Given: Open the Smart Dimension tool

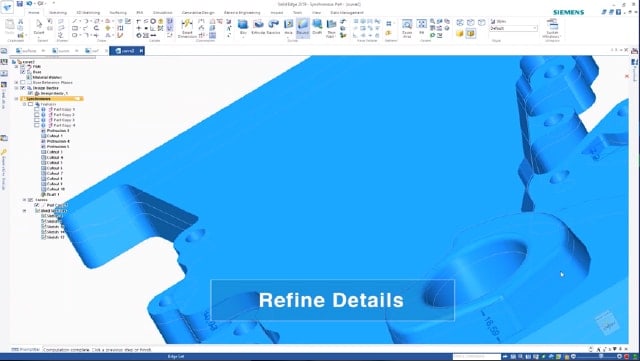Looking at the screenshot, I should click(x=187, y=28).
